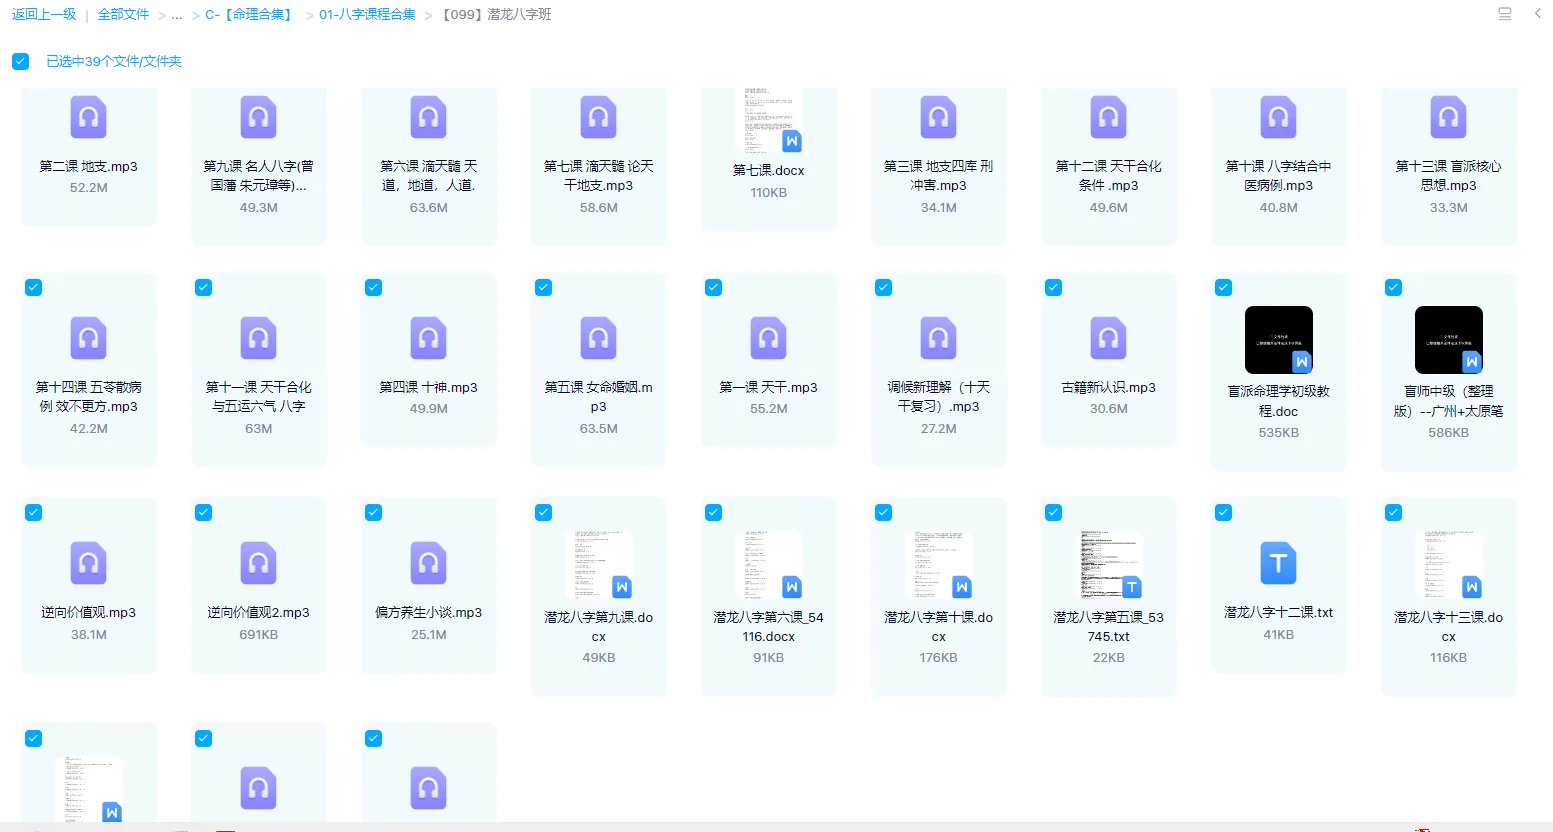Viewport: 1553px width, 832px height.
Task: Open thumbnail of 潜龙八字第五课_53745.txt
Action: click(1108, 565)
